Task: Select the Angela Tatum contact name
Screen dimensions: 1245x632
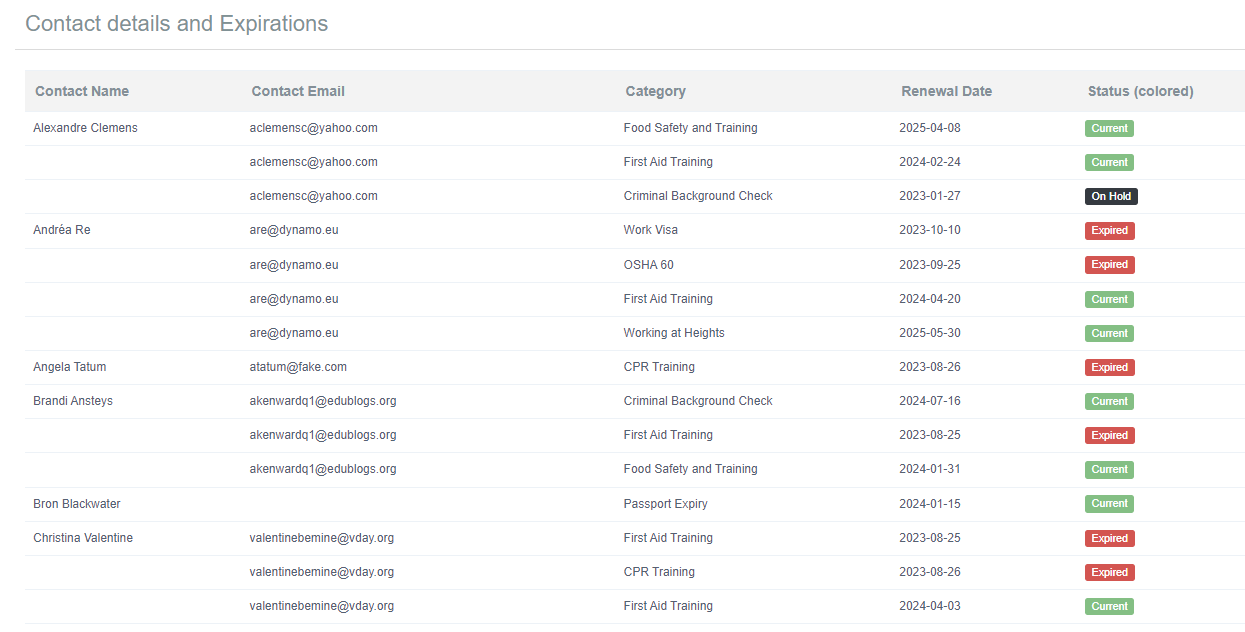Action: [69, 367]
